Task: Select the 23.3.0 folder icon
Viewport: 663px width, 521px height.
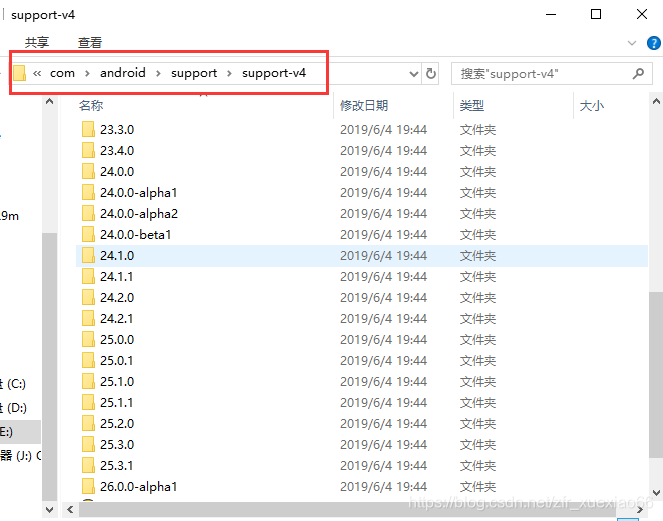Action: (x=88, y=129)
